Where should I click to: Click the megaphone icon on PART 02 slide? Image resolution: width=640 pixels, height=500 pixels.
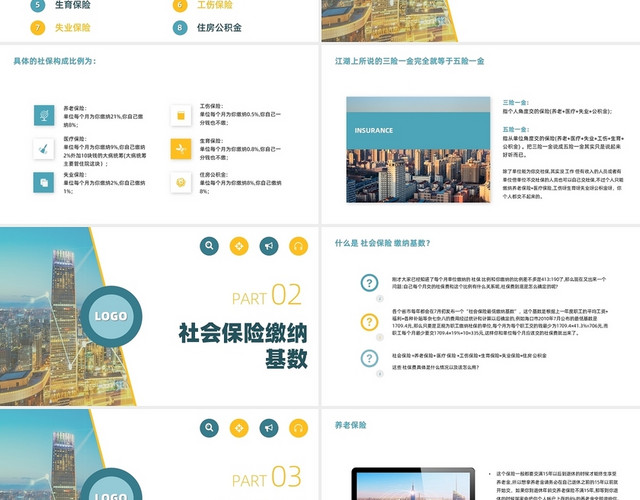pyautogui.click(x=269, y=246)
